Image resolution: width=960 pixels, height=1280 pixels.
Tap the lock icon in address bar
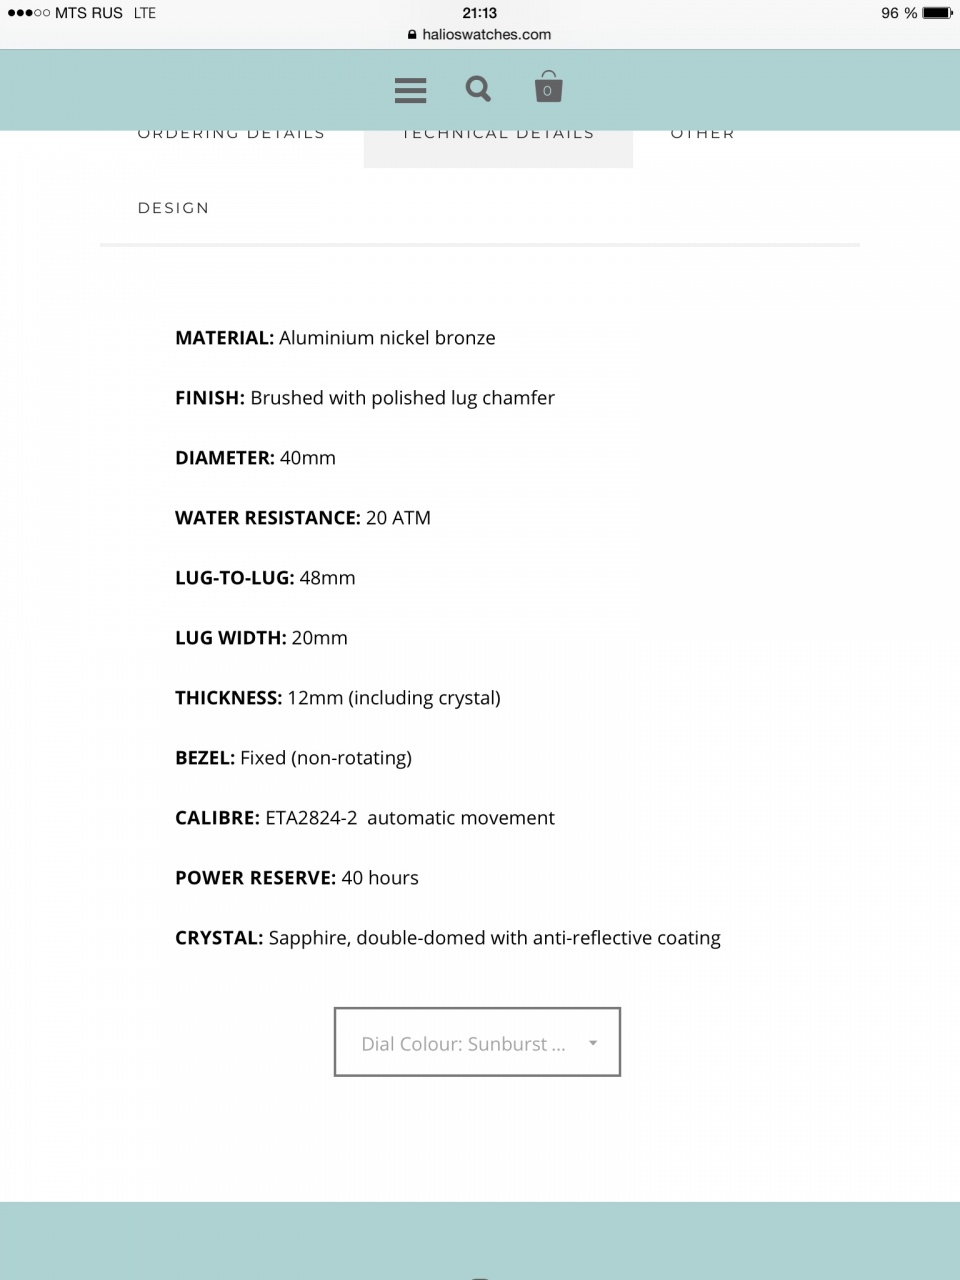click(x=412, y=35)
